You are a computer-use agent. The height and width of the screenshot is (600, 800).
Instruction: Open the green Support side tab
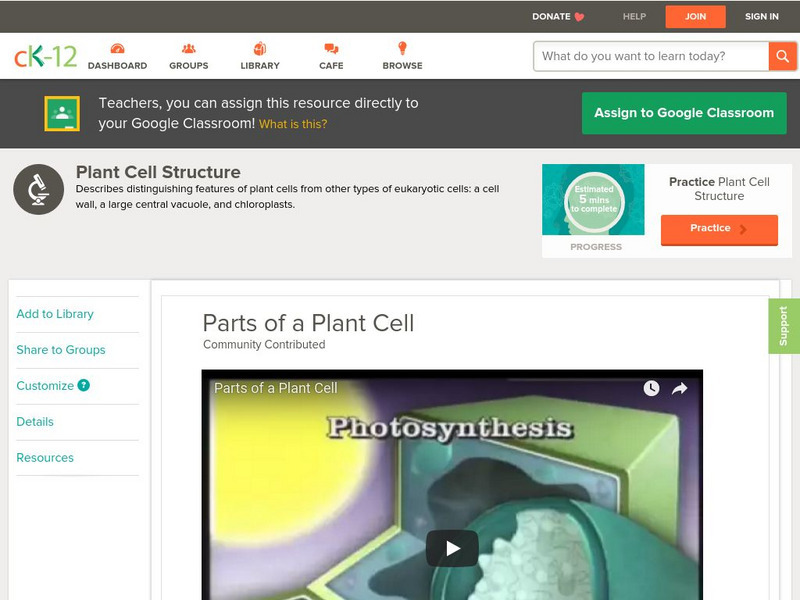[x=784, y=326]
